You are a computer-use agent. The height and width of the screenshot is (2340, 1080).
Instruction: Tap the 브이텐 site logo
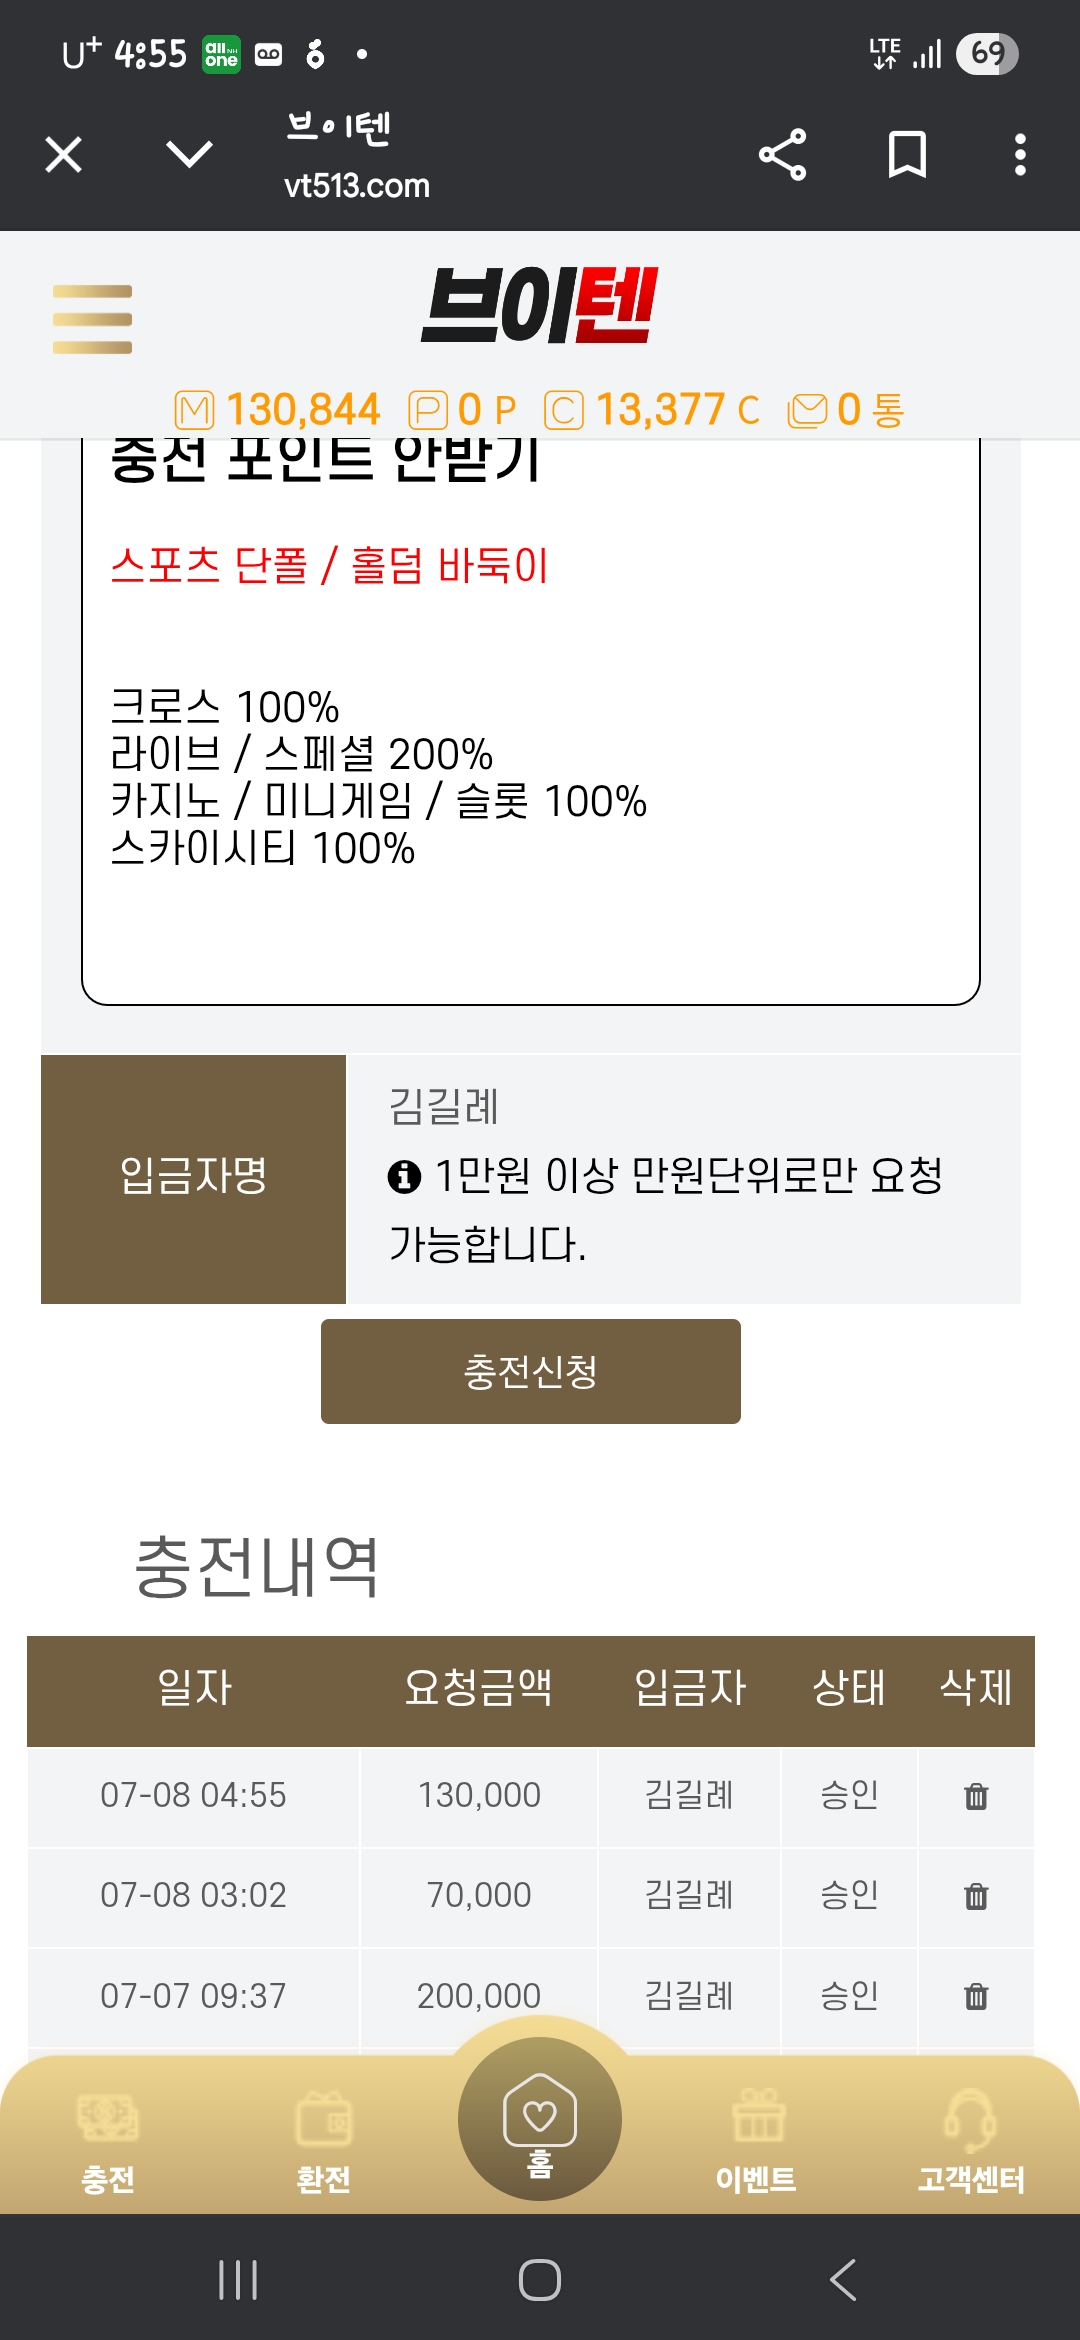point(538,305)
